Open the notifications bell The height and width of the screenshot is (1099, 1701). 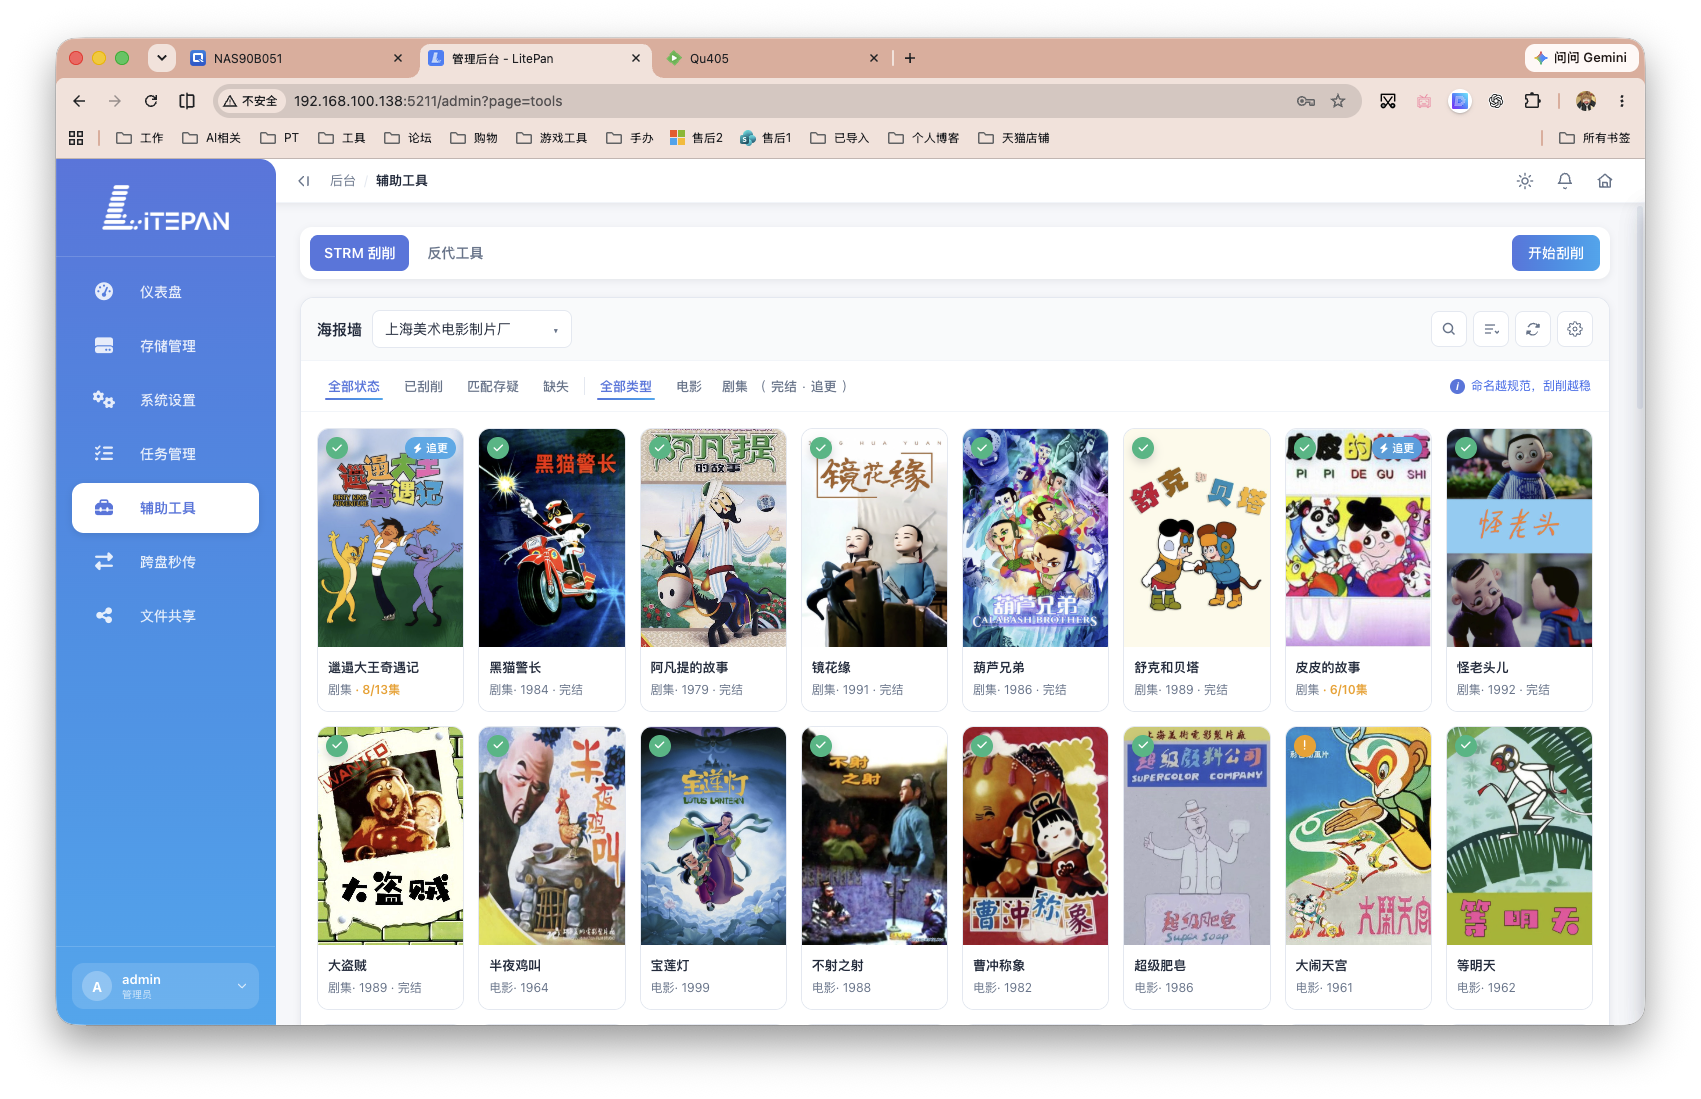[1565, 181]
